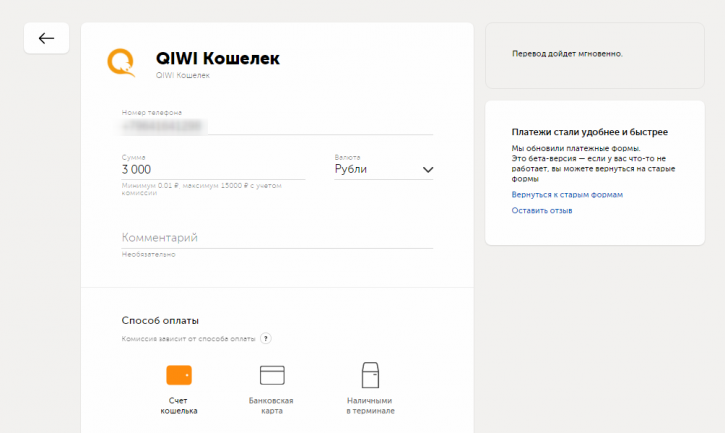Expand the currency chevron arrow

[x=428, y=170]
